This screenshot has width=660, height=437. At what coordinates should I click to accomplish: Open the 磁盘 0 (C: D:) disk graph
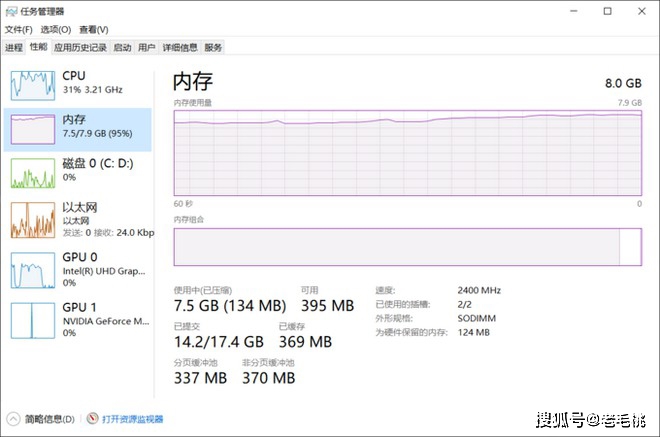(x=33, y=173)
